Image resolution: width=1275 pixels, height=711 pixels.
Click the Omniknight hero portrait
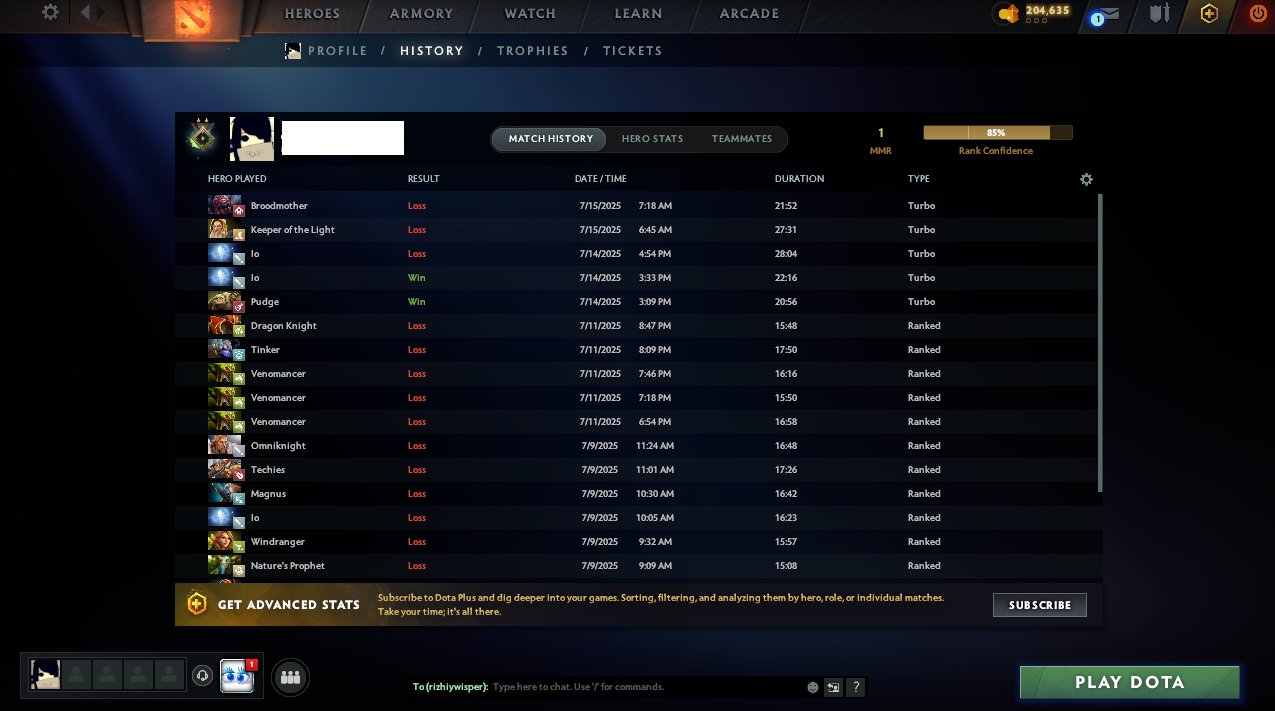[x=225, y=445]
